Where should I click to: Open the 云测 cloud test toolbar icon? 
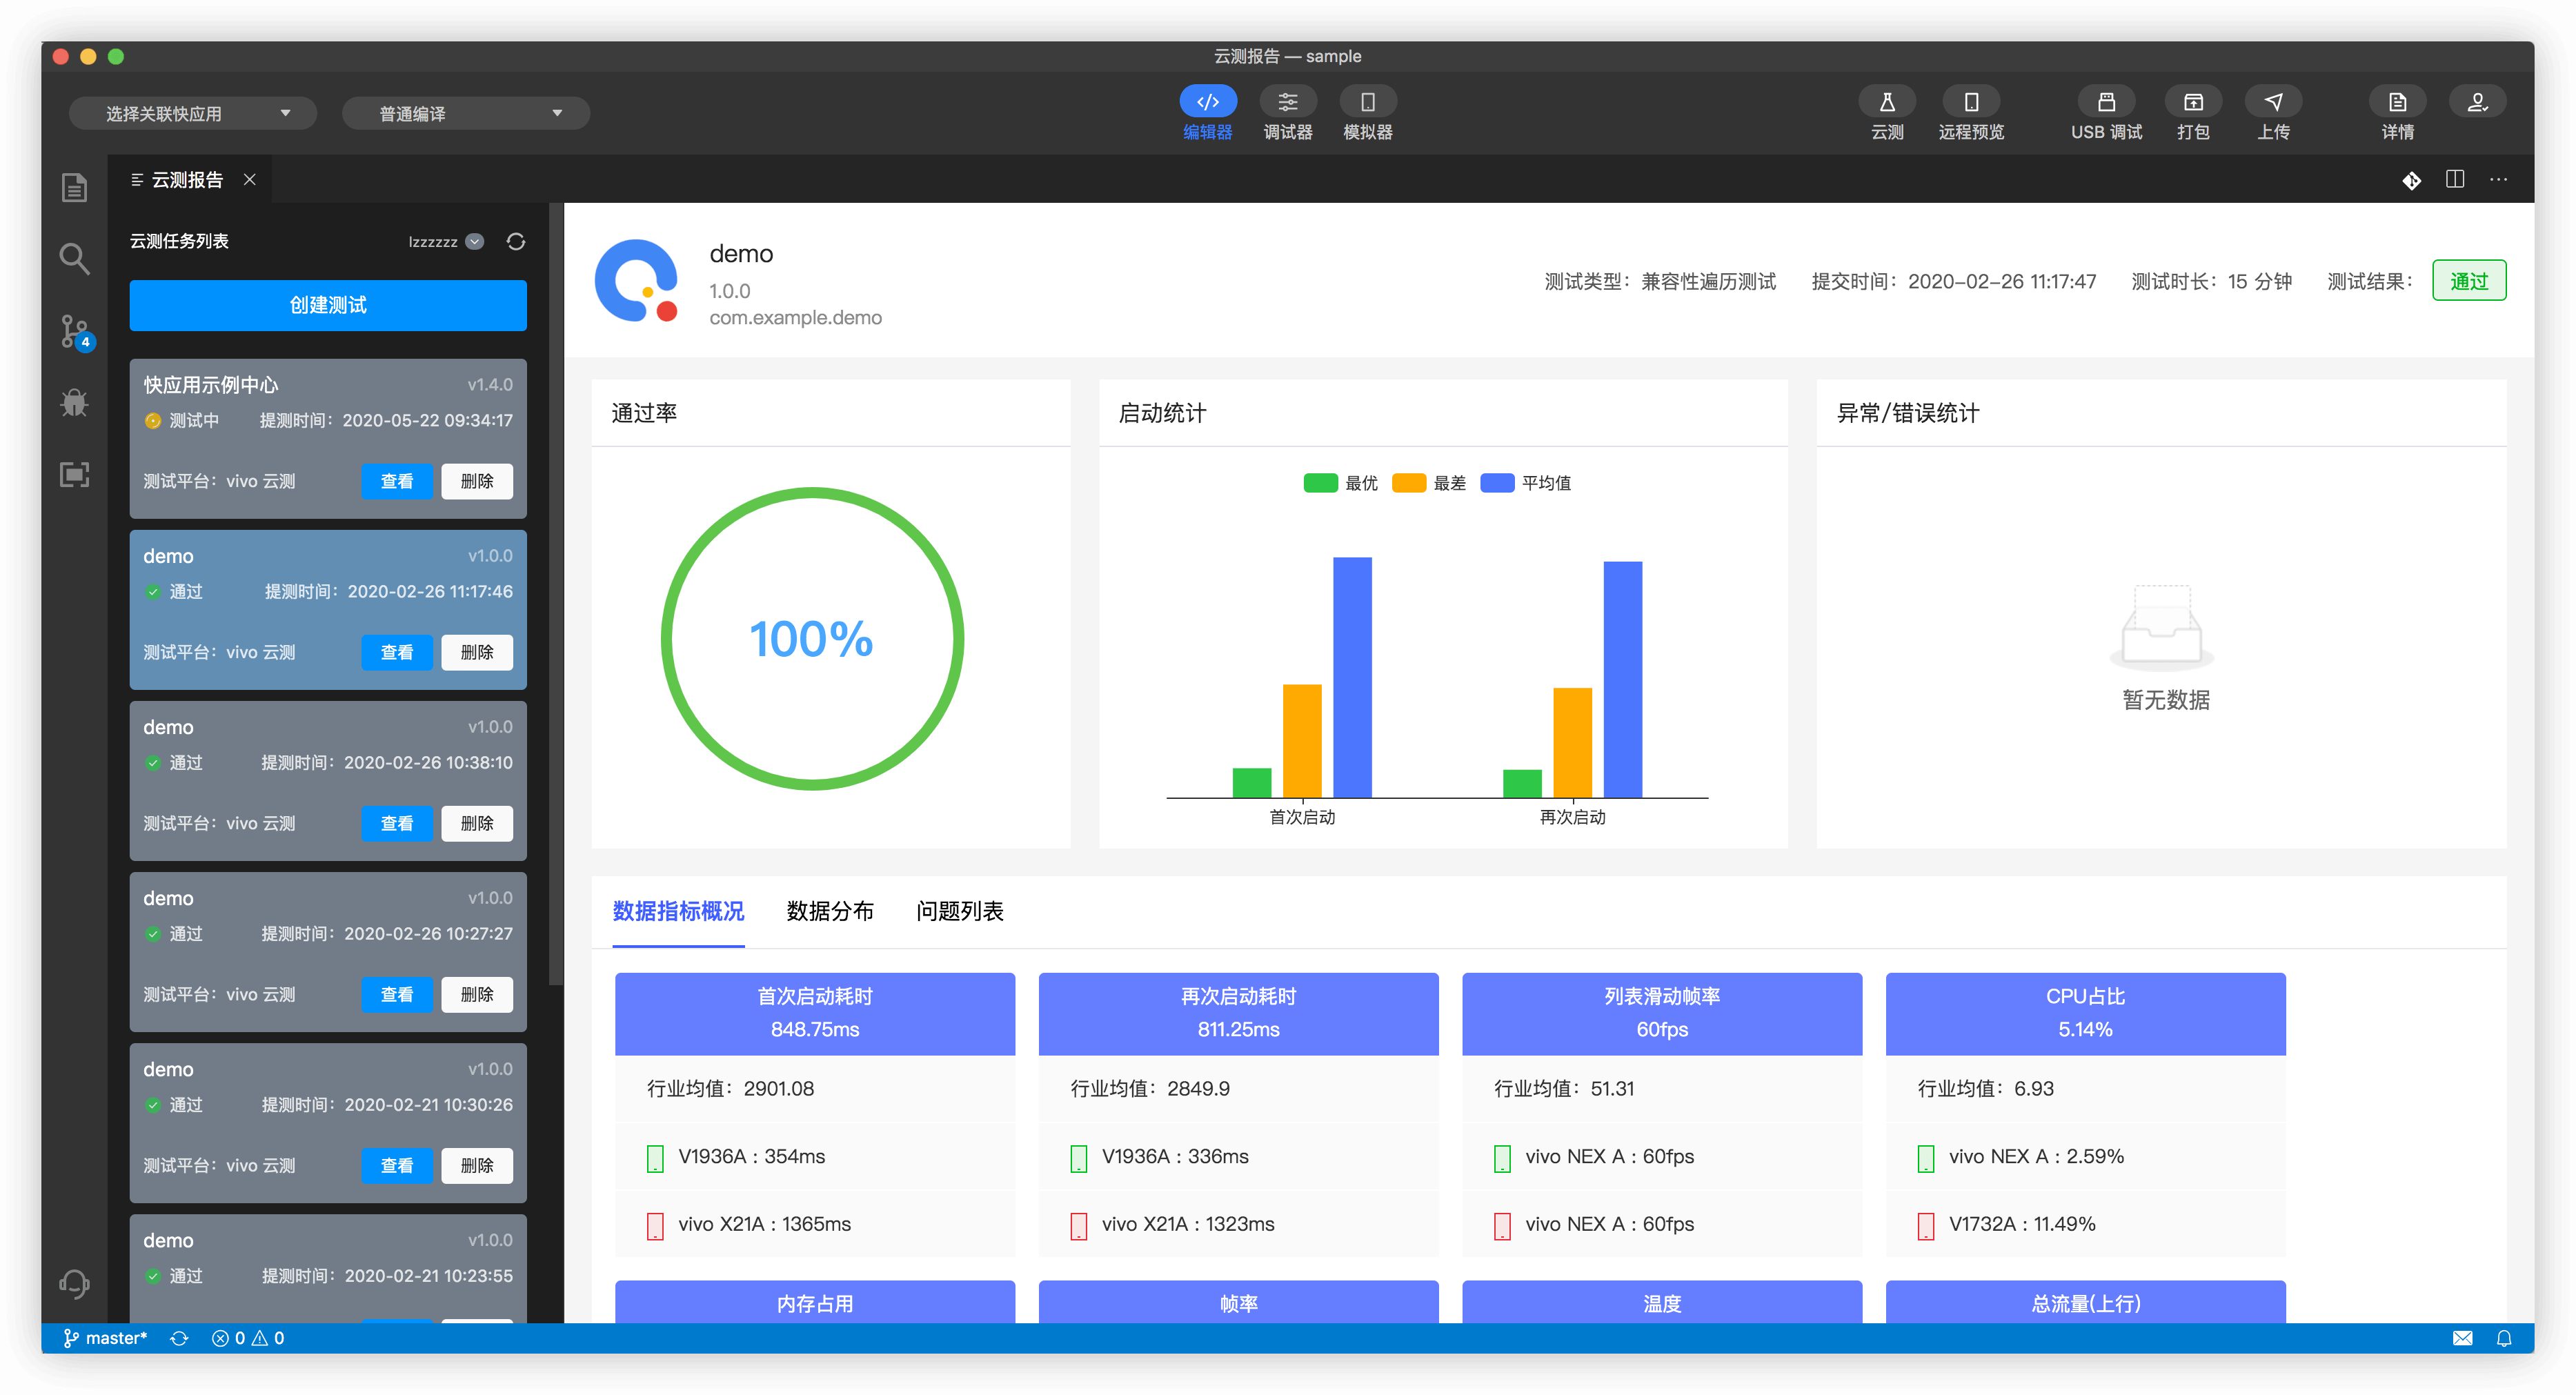[x=1886, y=102]
